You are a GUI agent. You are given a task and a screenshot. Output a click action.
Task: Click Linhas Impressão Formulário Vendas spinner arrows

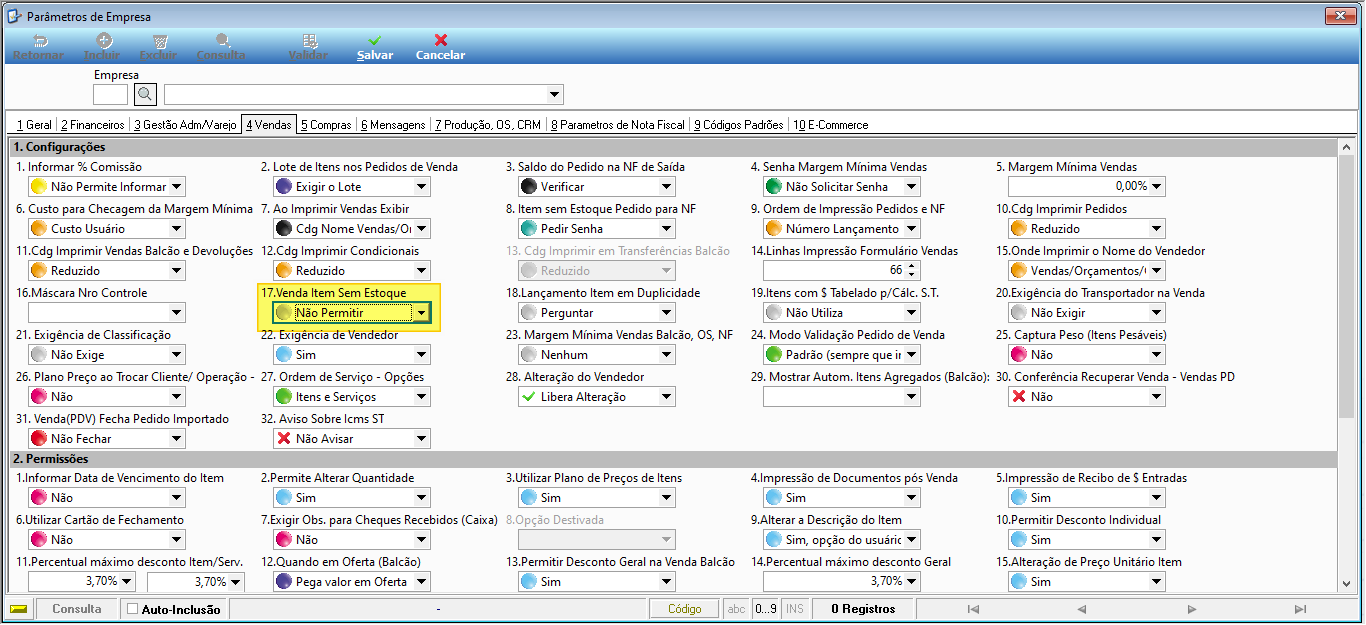coord(911,271)
